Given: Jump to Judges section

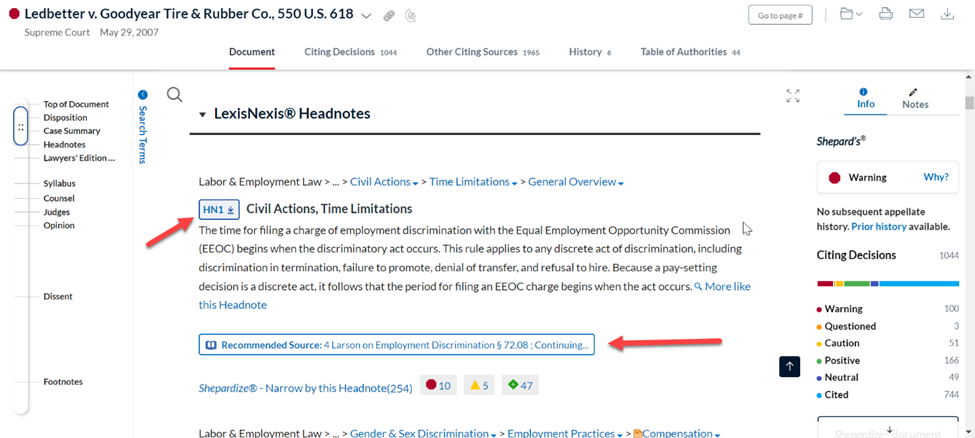Looking at the screenshot, I should click(57, 212).
